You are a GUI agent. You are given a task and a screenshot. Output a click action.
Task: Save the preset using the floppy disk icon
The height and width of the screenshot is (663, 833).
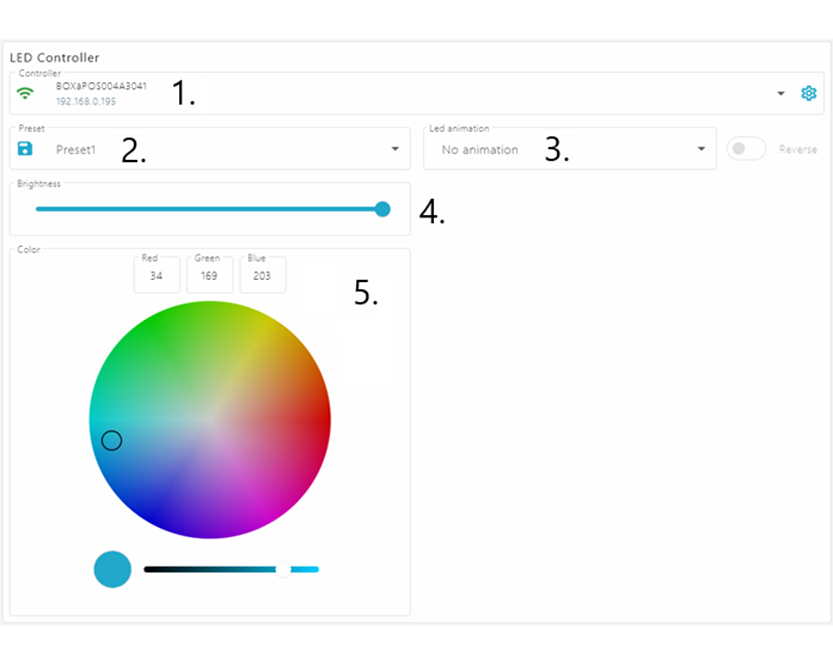pos(26,149)
